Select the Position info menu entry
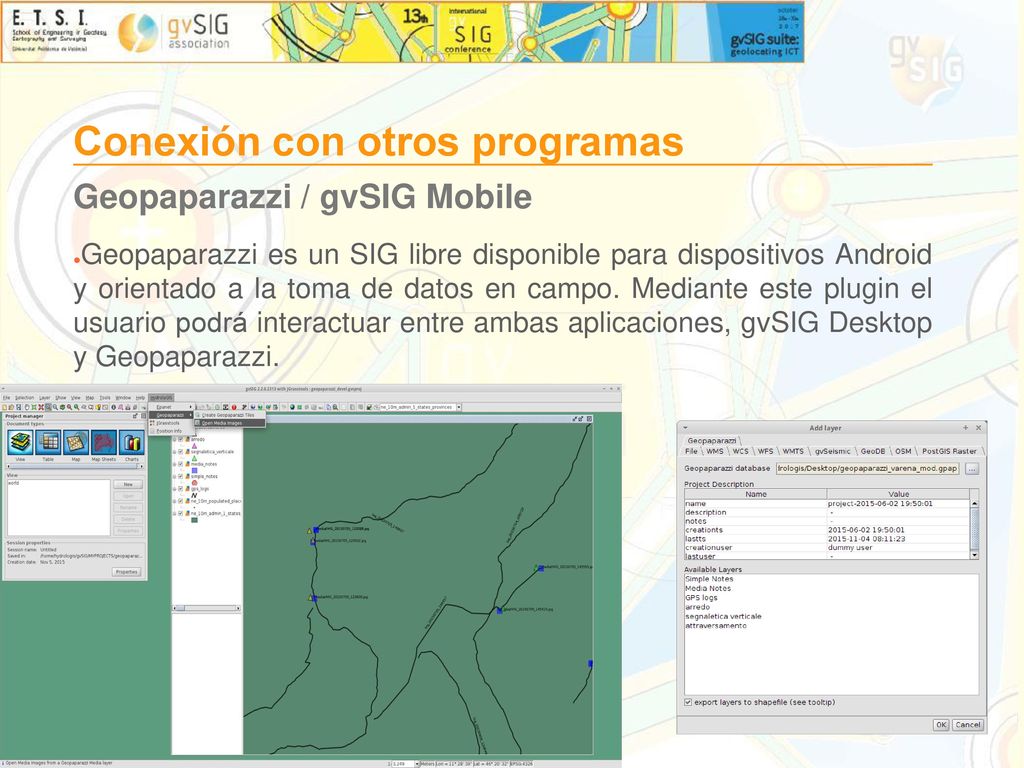Viewport: 1024px width, 768px height. click(171, 431)
